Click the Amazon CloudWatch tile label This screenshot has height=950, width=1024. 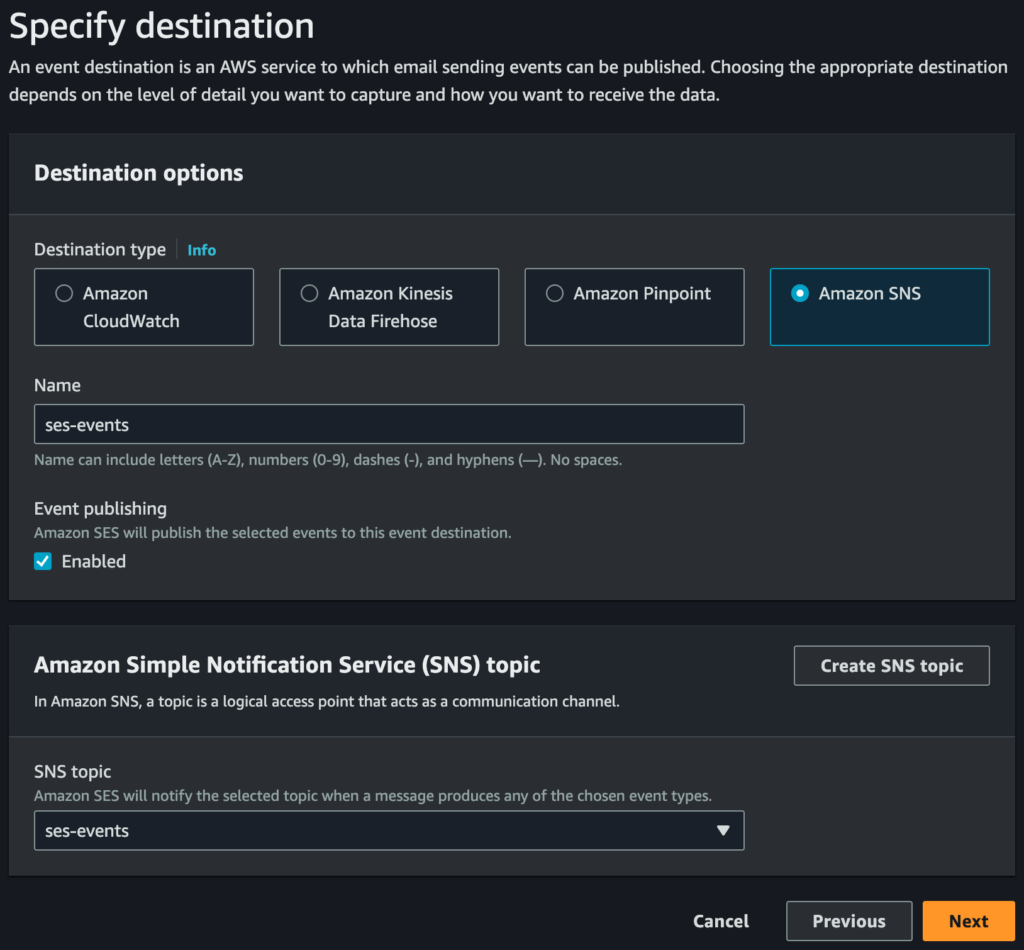130,307
